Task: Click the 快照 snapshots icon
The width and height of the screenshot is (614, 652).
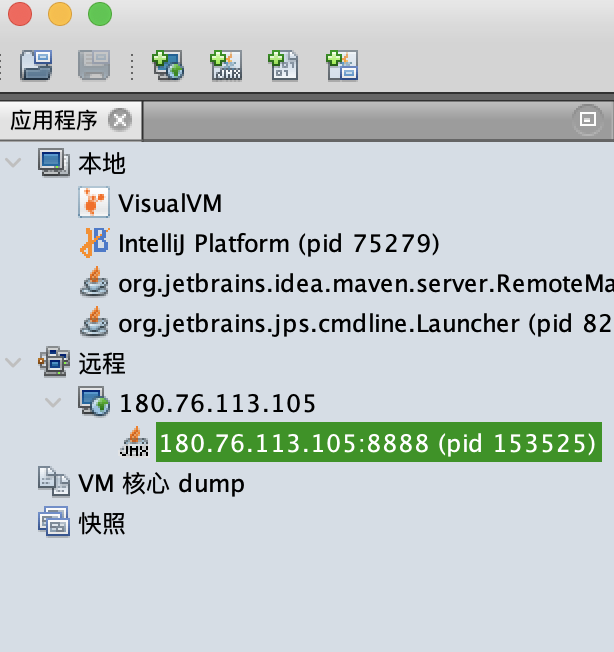Action: coord(54,521)
